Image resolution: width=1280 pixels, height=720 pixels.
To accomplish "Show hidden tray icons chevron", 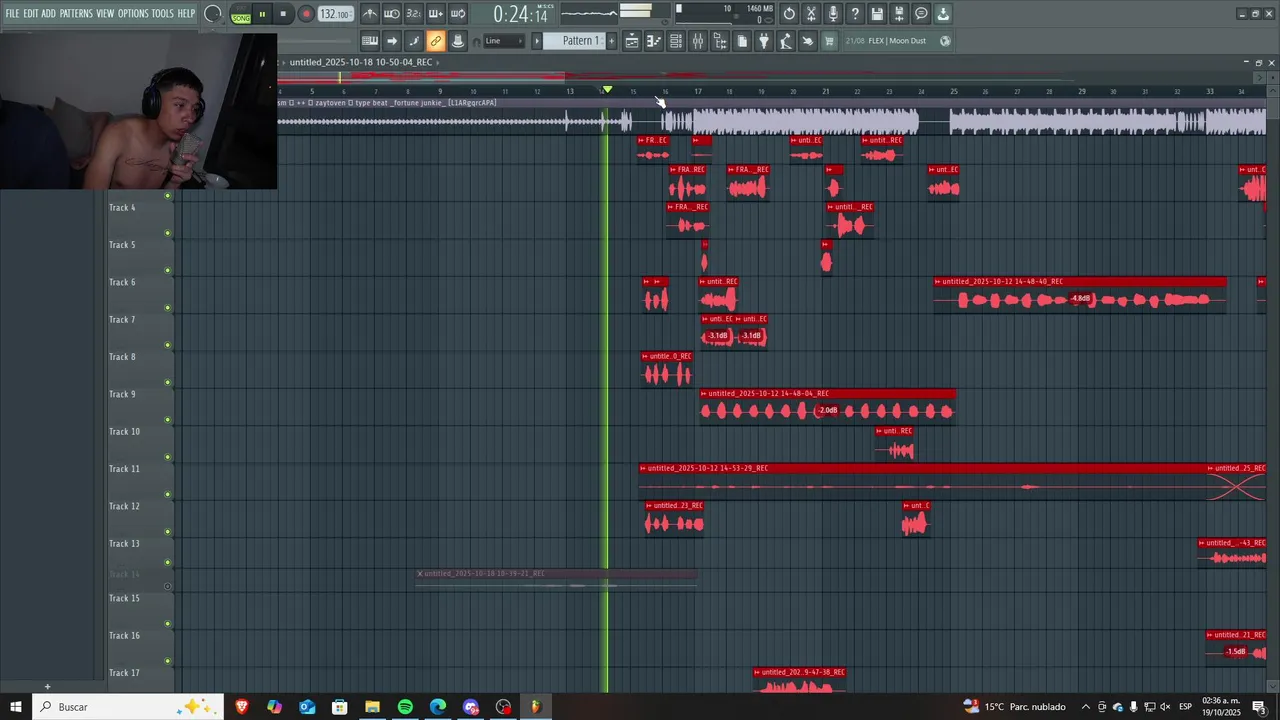I will (x=1086, y=707).
